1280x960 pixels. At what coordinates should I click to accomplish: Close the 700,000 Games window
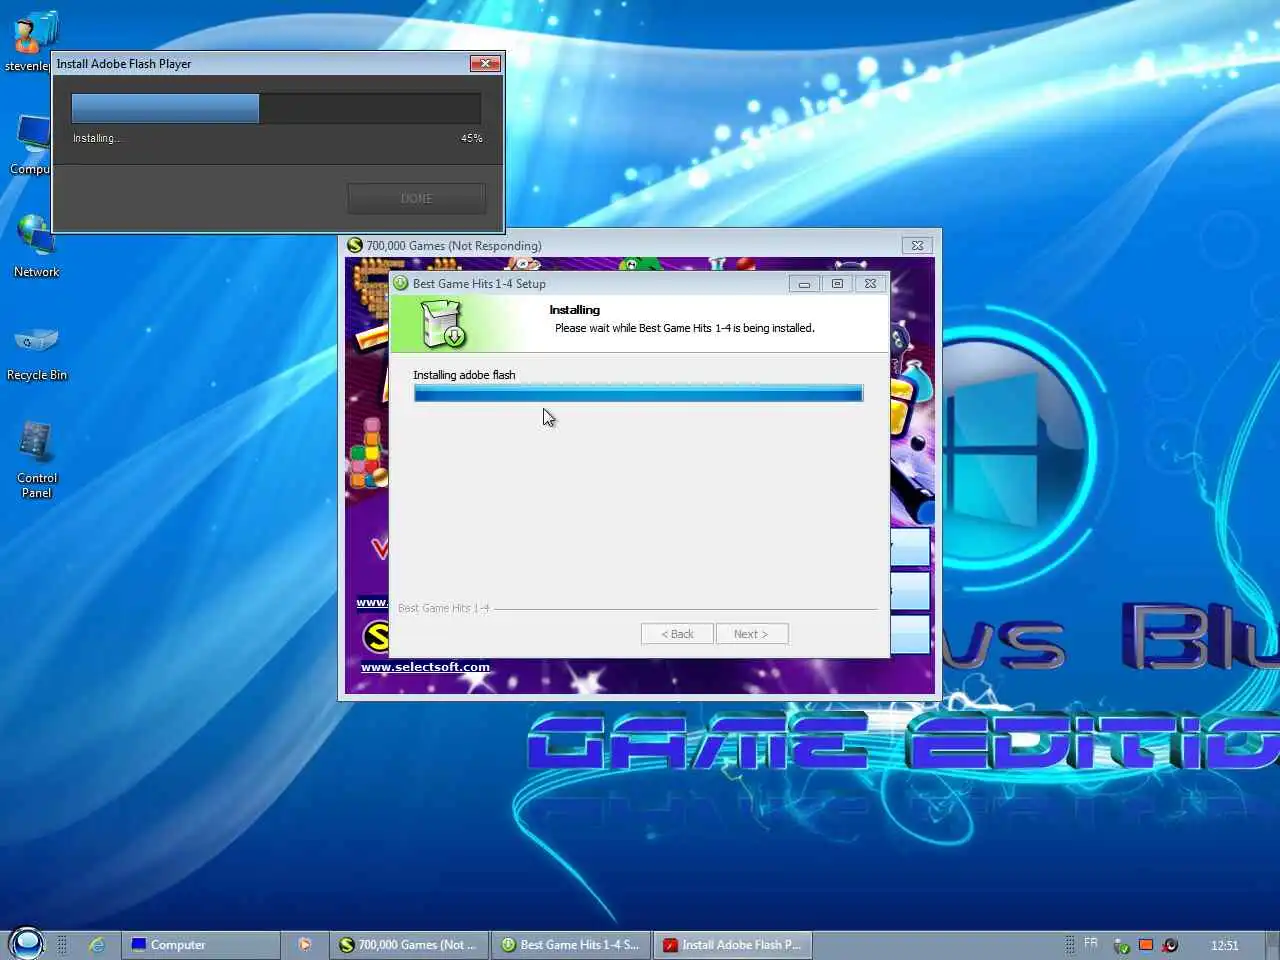tap(917, 245)
